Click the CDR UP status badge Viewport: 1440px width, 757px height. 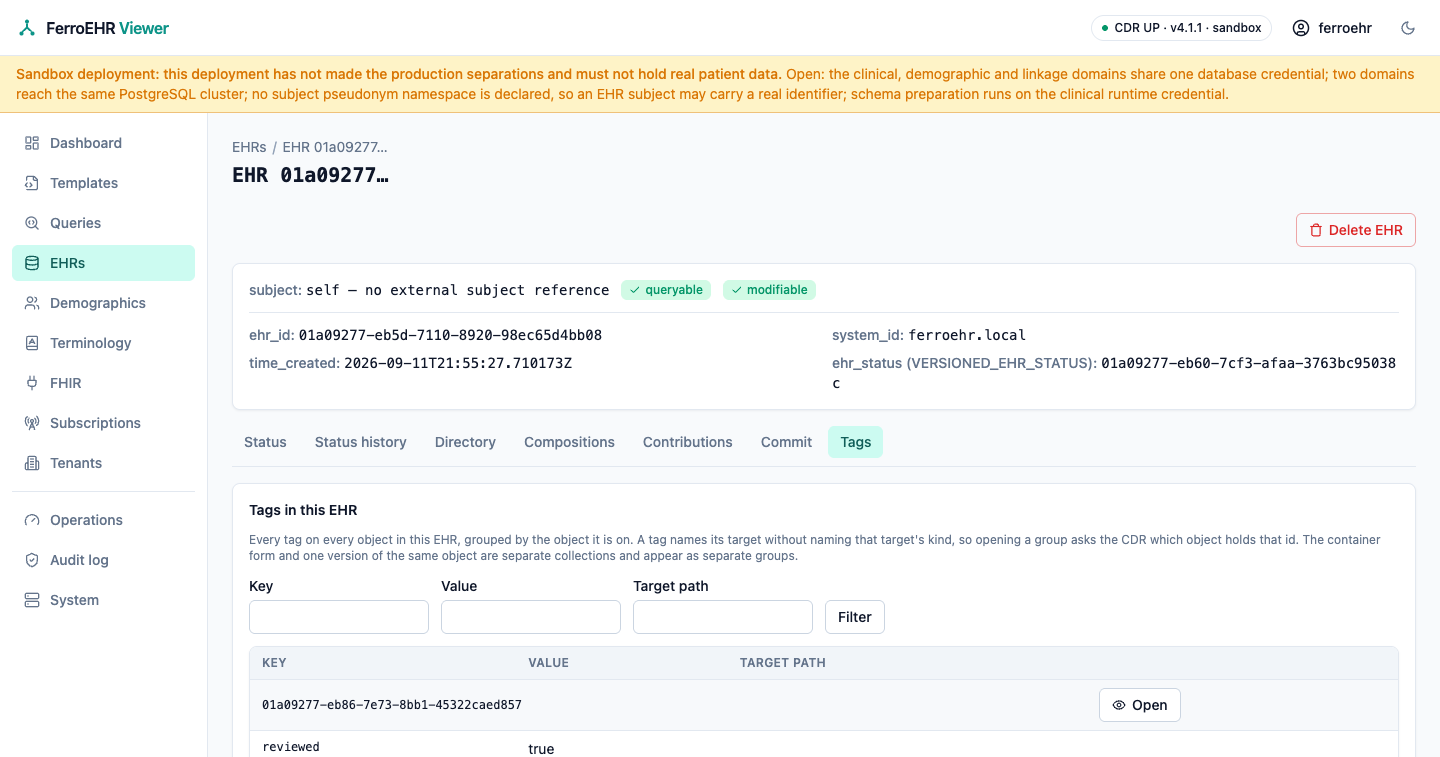1181,28
